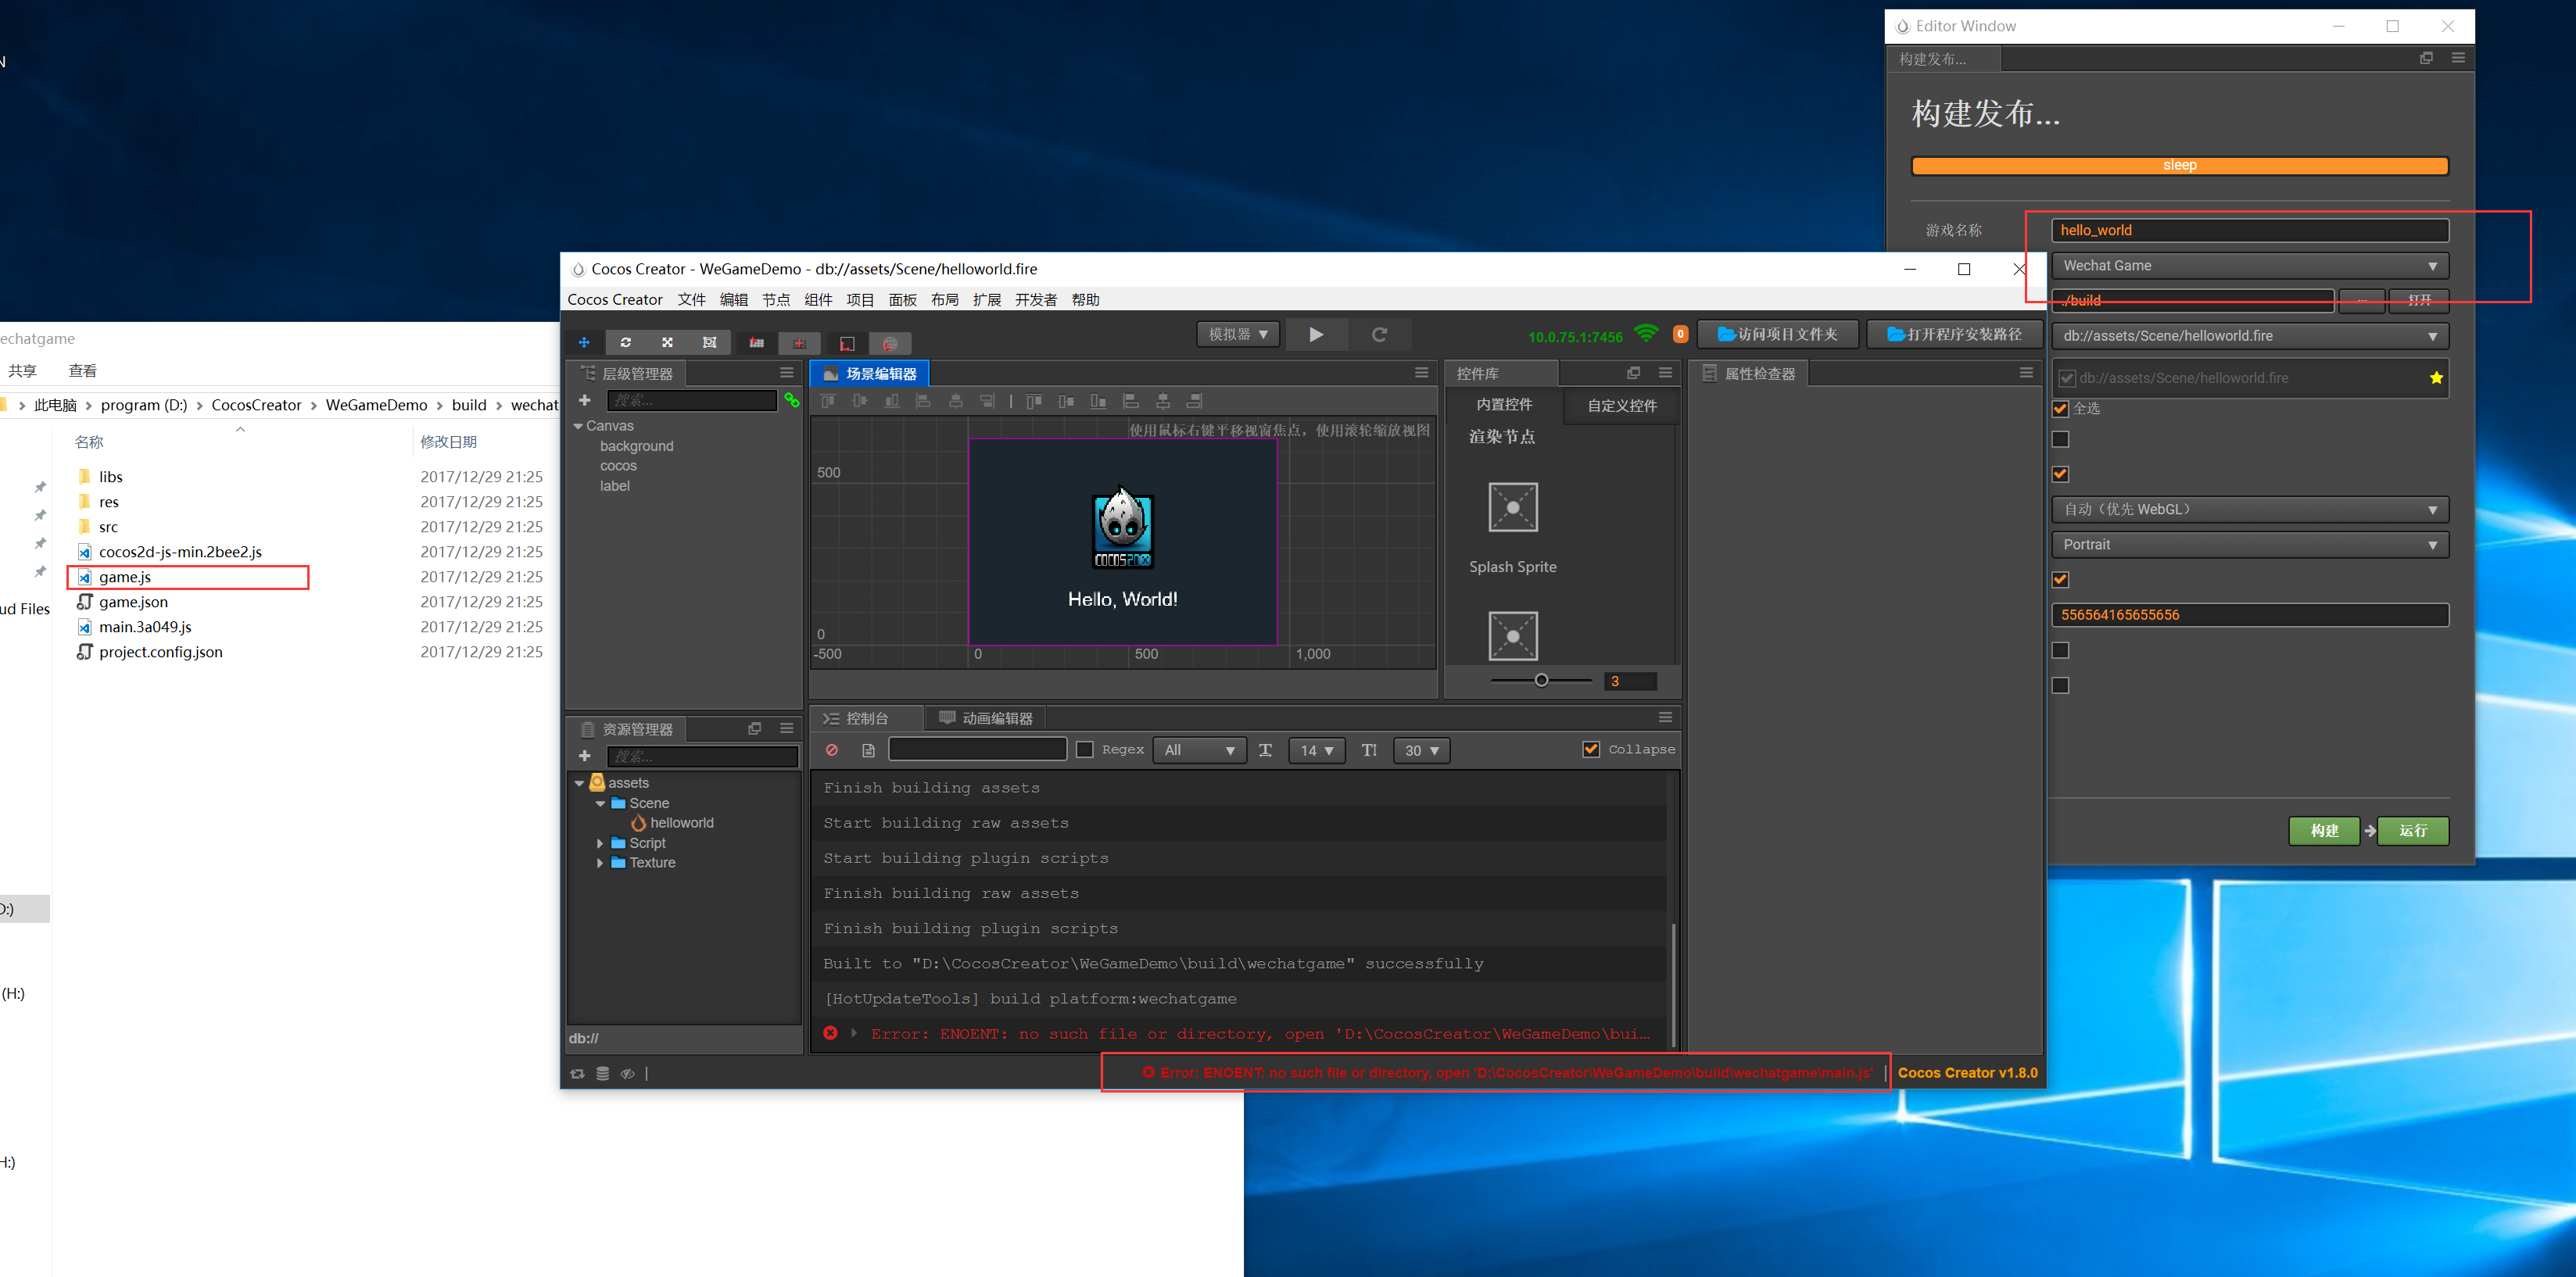The width and height of the screenshot is (2576, 1277).
Task: Select the rect transform tool
Action: 709,343
